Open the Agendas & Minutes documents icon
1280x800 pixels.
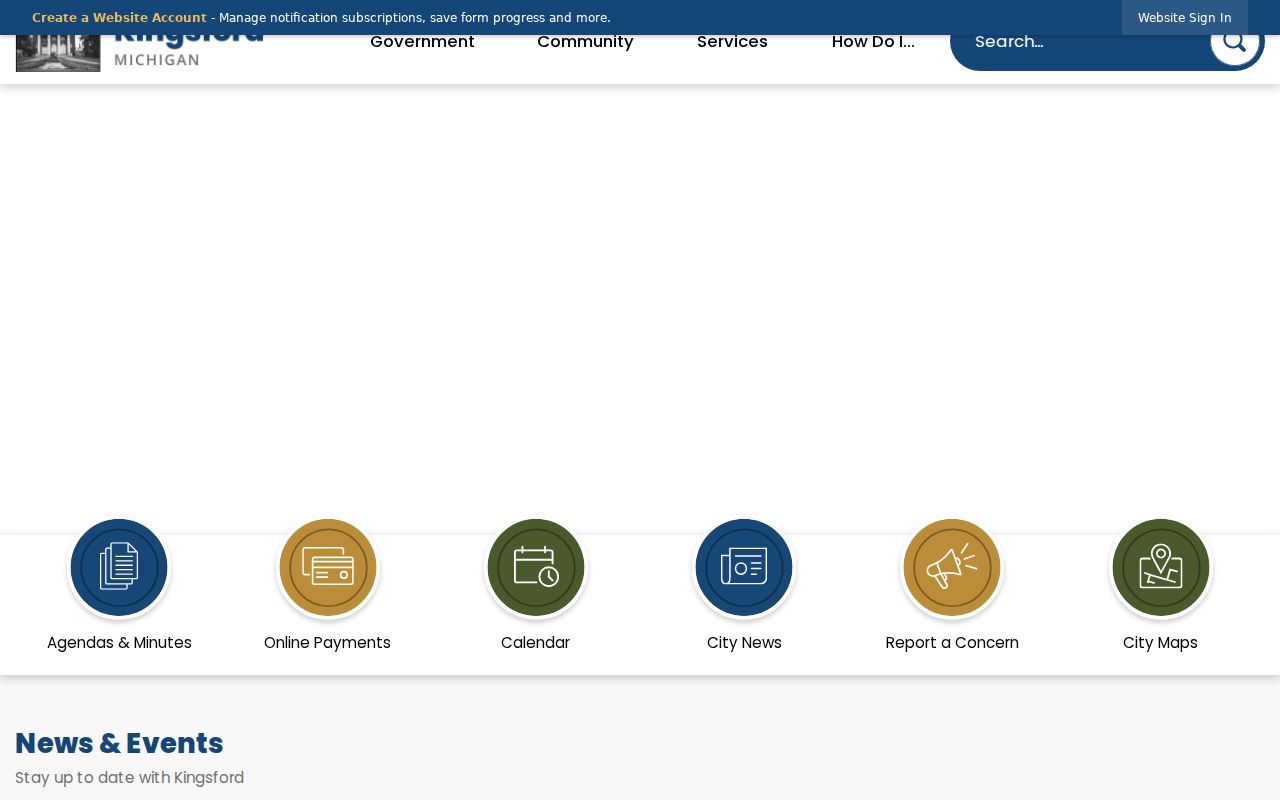coord(119,567)
